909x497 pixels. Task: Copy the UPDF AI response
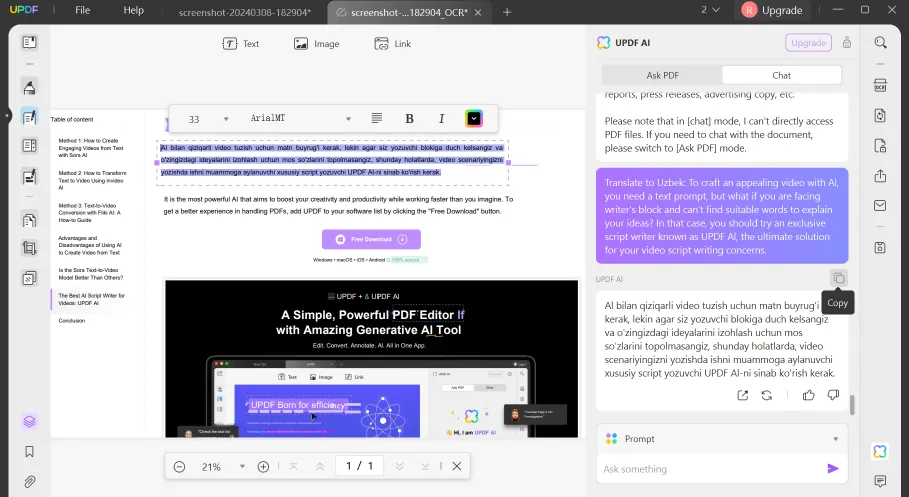tap(838, 278)
